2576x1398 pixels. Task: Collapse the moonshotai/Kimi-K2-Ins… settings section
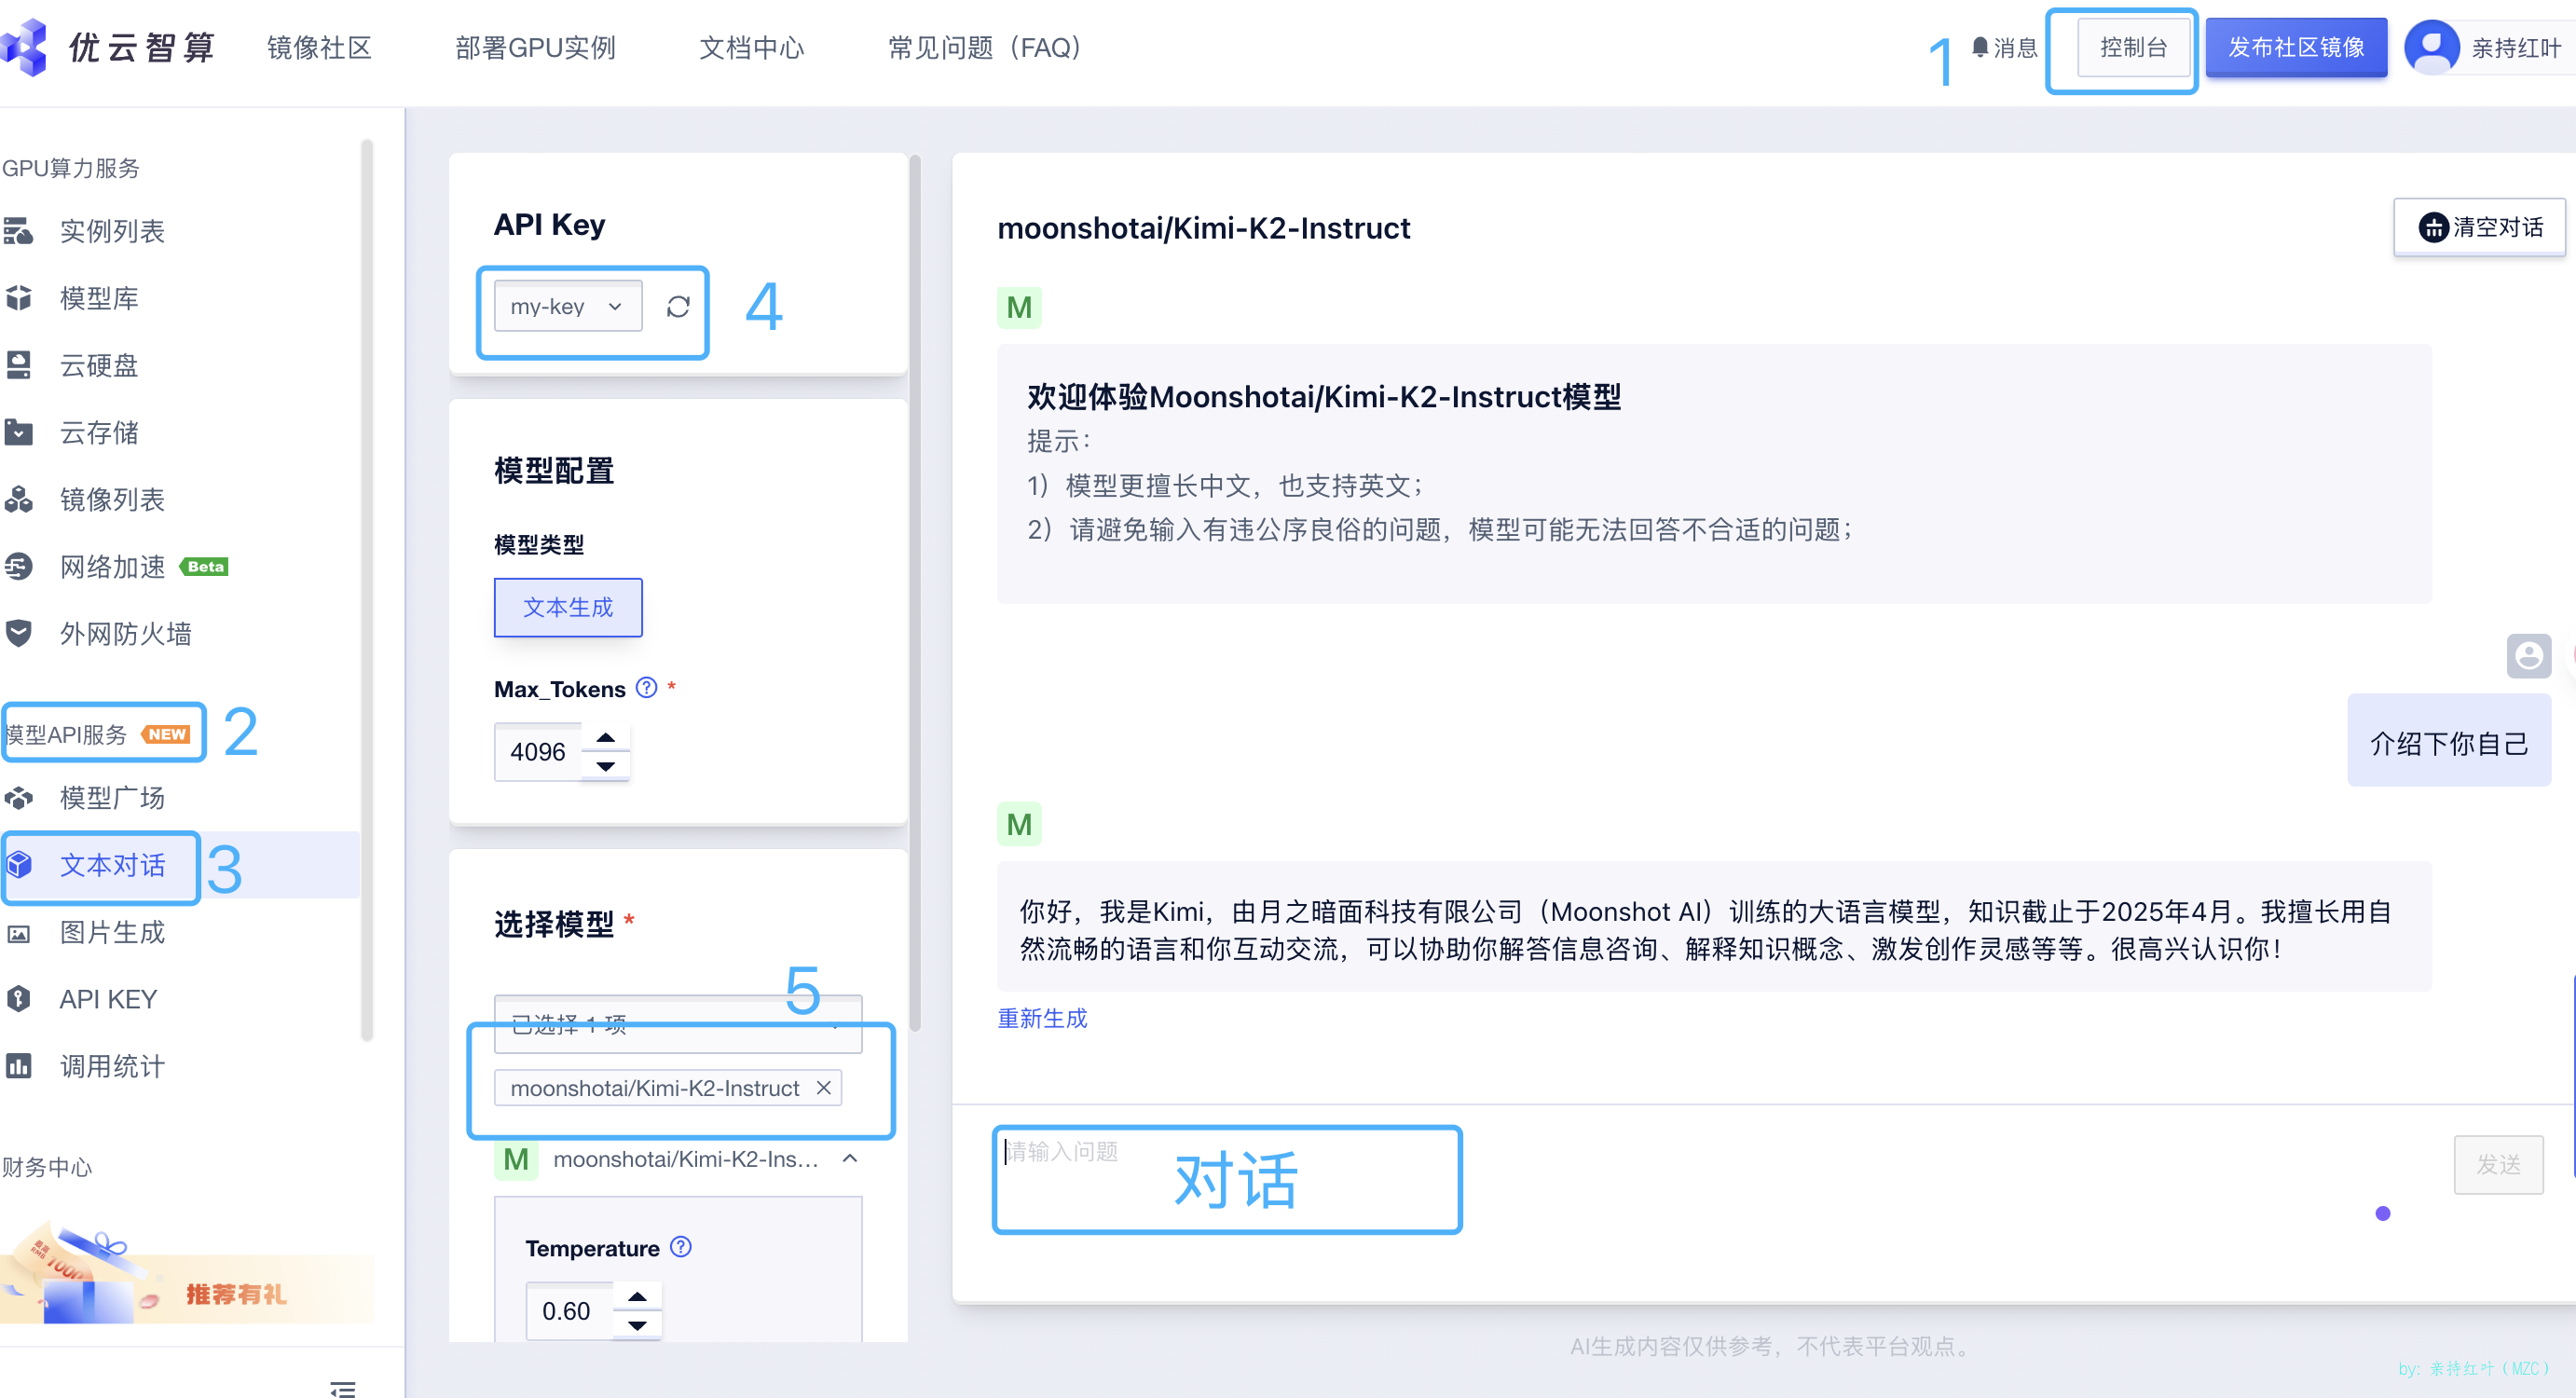pyautogui.click(x=850, y=1158)
